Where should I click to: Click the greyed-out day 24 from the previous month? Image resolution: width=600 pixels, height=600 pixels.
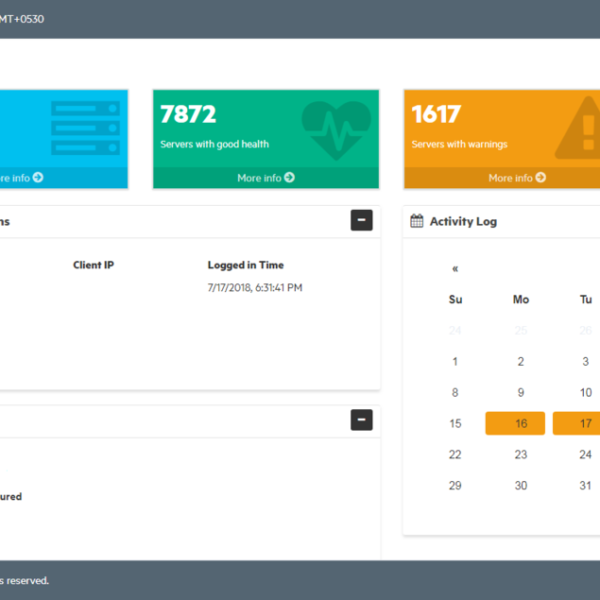point(455,331)
